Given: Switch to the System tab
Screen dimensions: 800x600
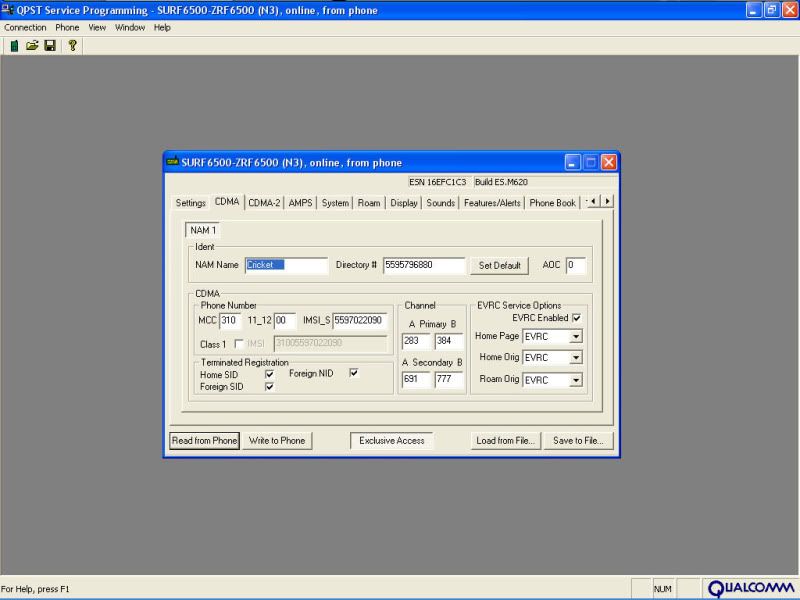Looking at the screenshot, I should 335,203.
